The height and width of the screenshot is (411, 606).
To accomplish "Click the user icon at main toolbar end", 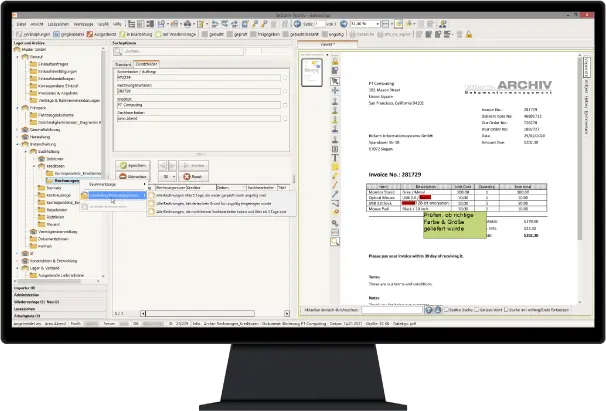I will [443, 24].
